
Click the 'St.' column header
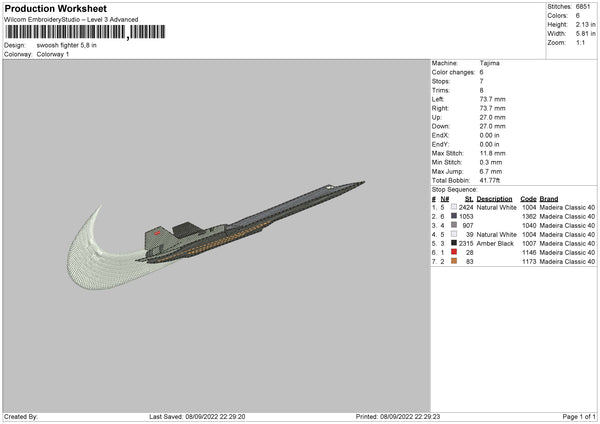pos(469,199)
